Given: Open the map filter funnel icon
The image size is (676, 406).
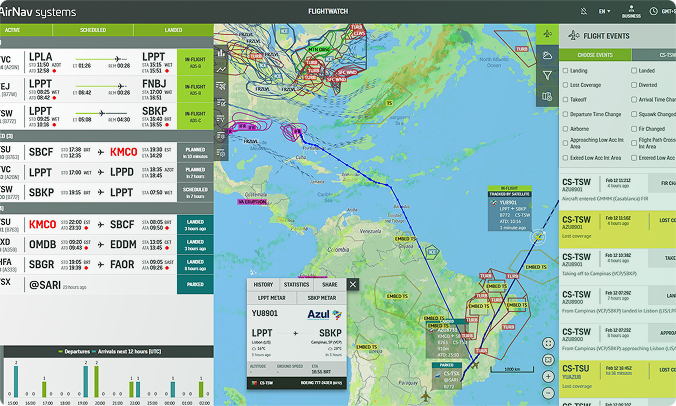Looking at the screenshot, I should (x=547, y=75).
